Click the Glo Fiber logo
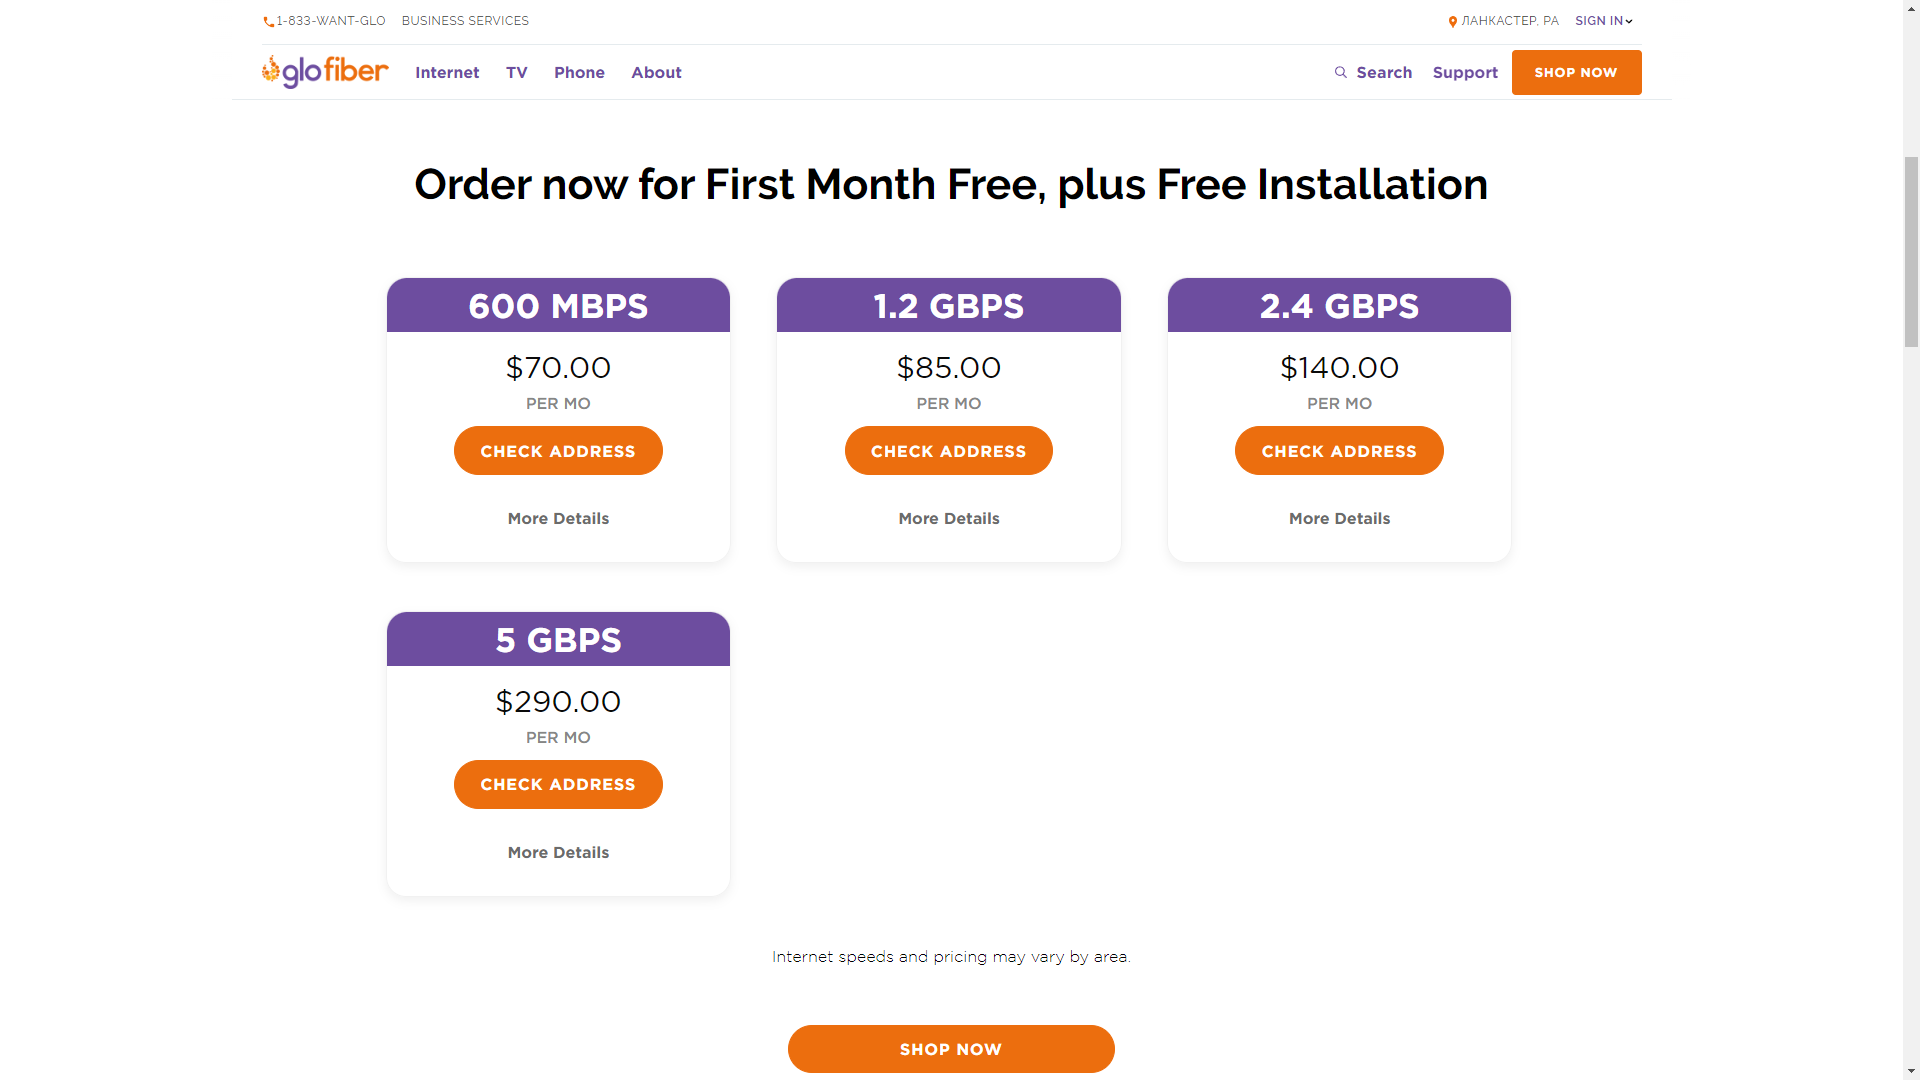 325,72
